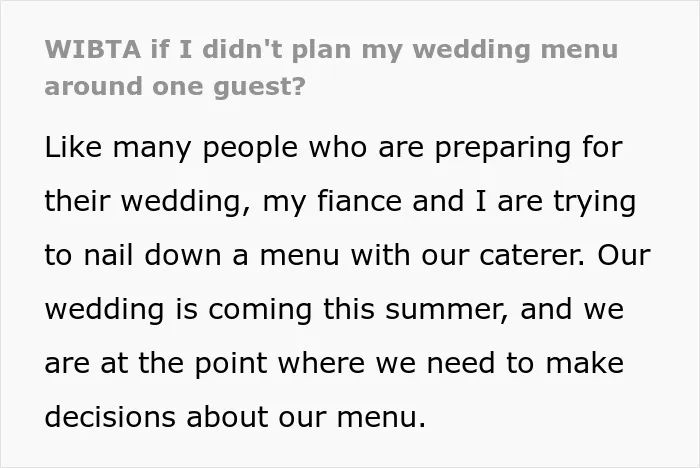The height and width of the screenshot is (468, 700).
Task: Click the word "coming" in the paragraph
Action: [260, 310]
